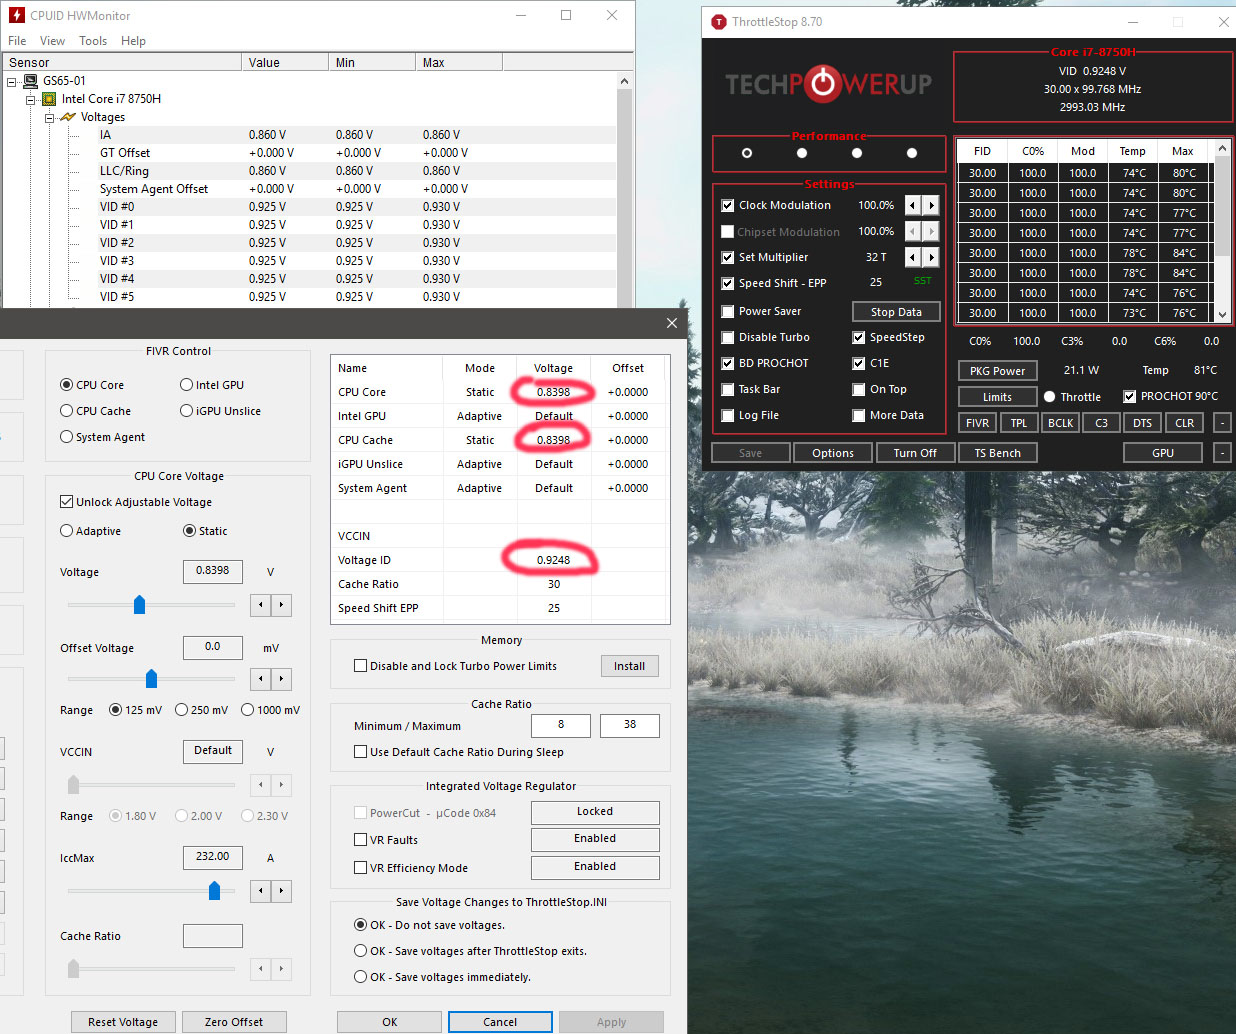Click the Reset Voltage button

point(123,1022)
